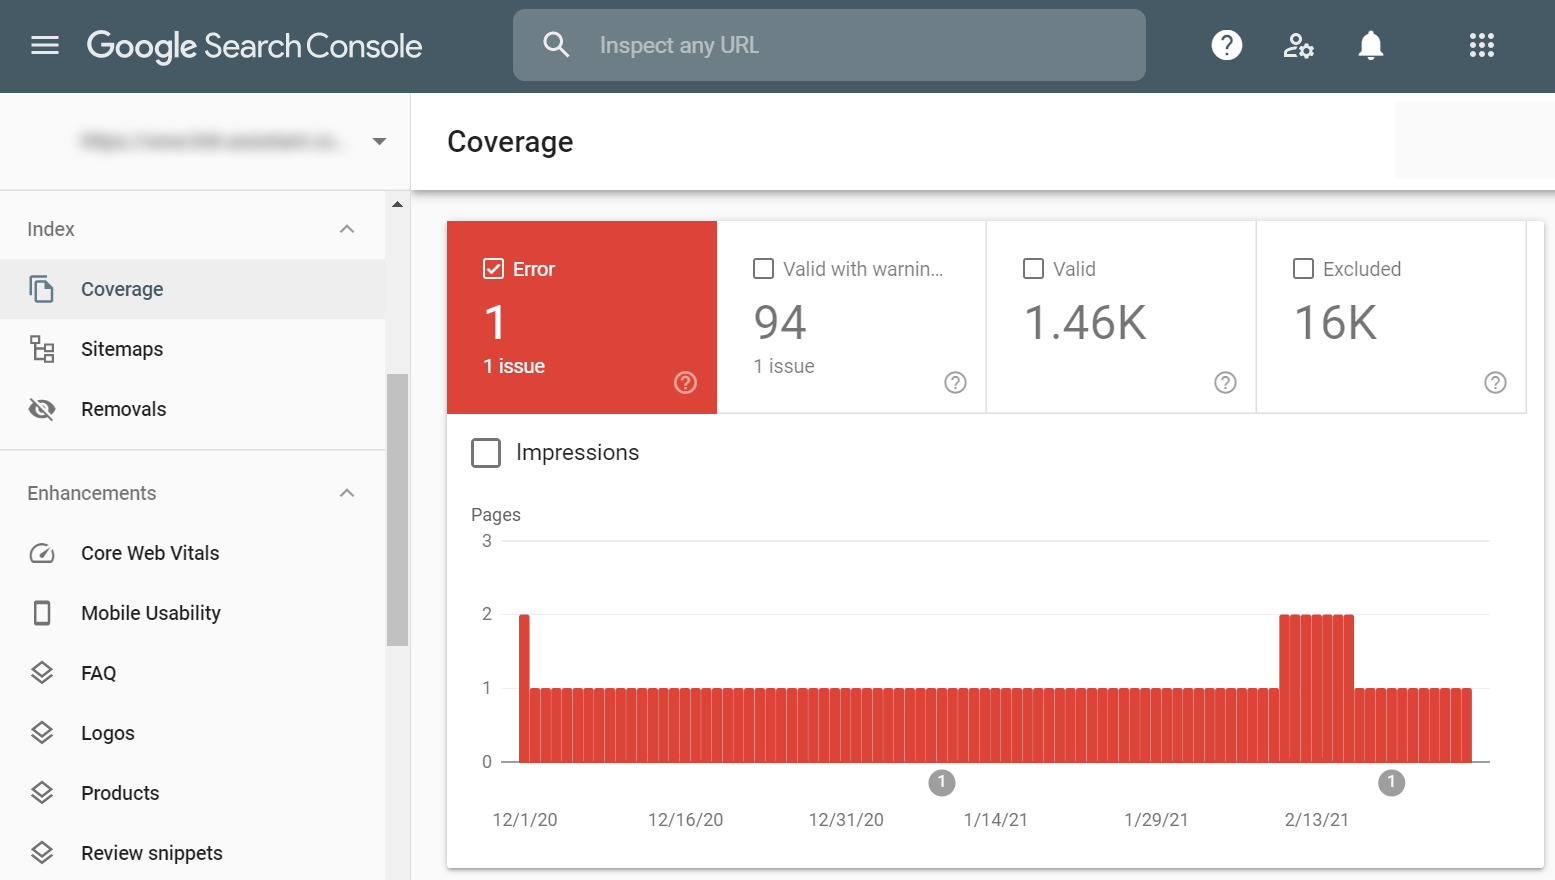The width and height of the screenshot is (1555, 880).
Task: Click the Pages axis label
Action: pos(496,515)
